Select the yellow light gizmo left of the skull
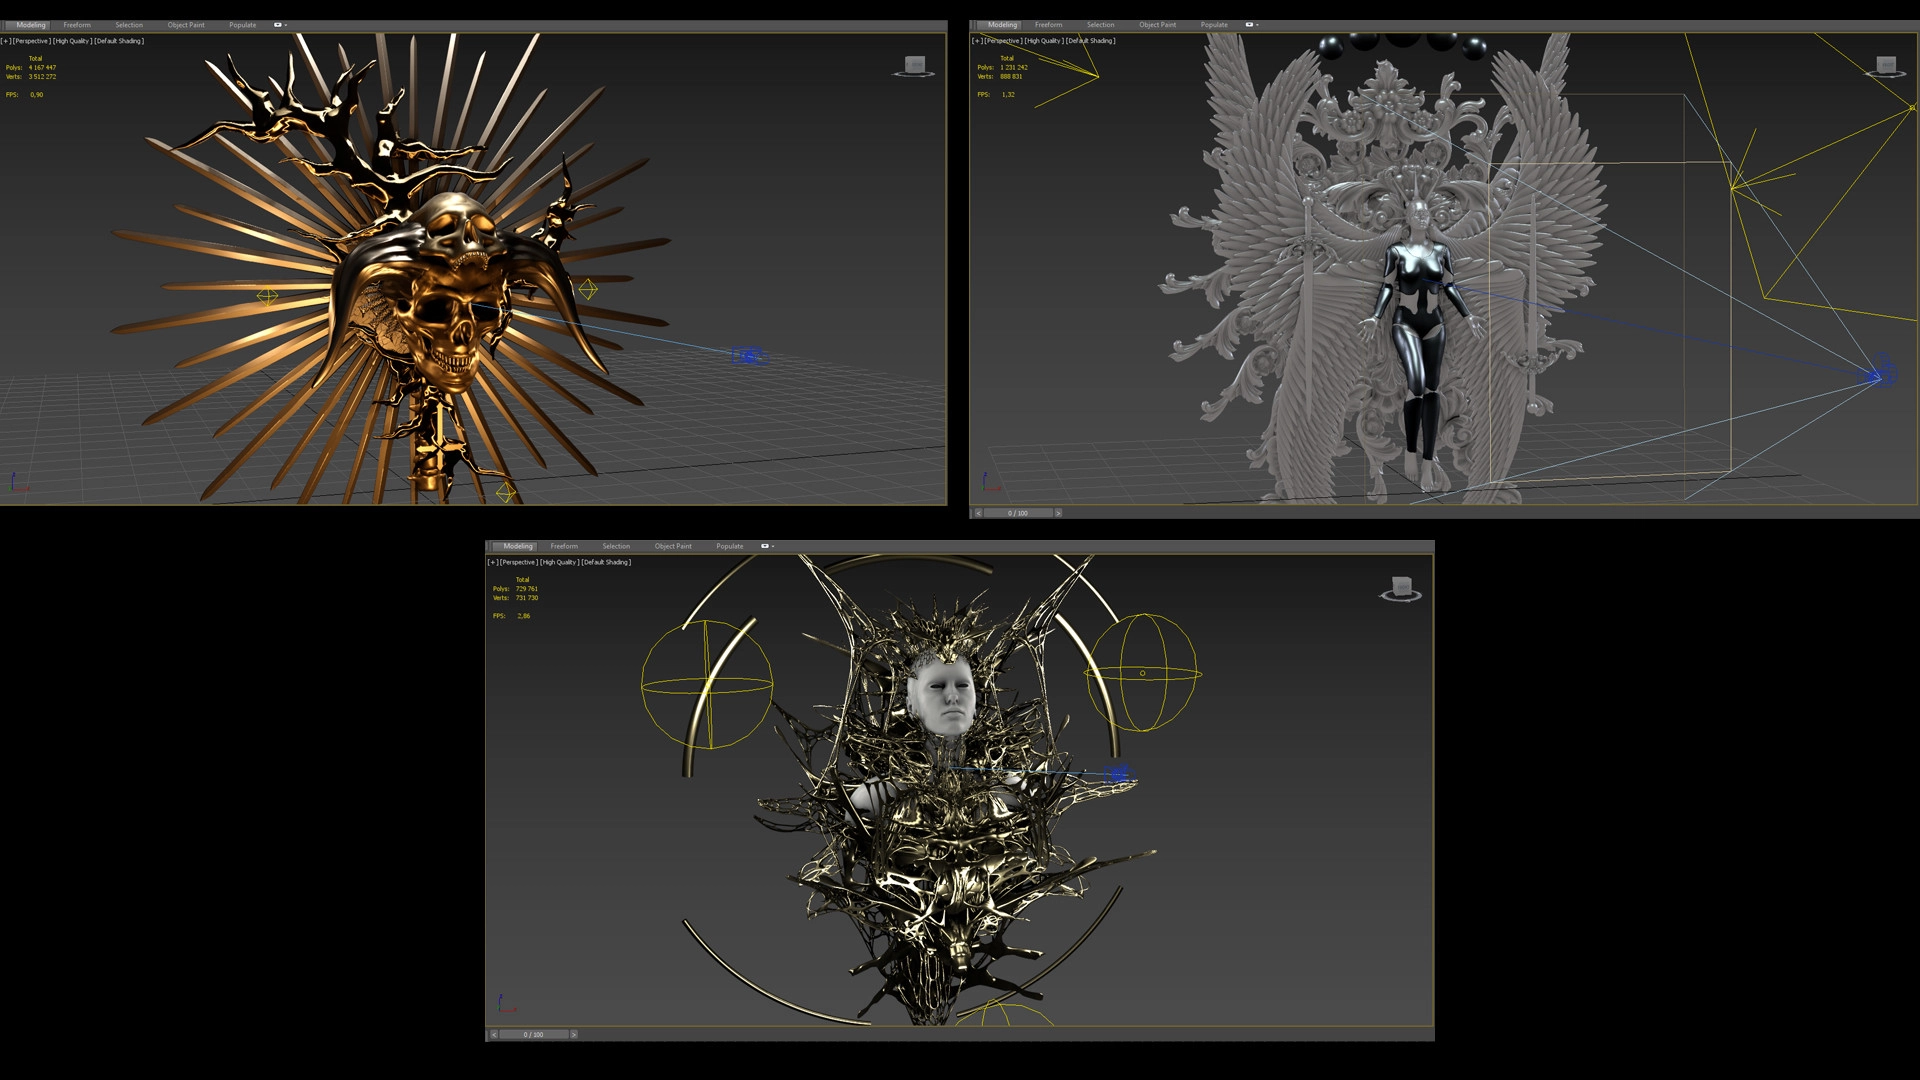The width and height of the screenshot is (1920, 1080). point(267,296)
